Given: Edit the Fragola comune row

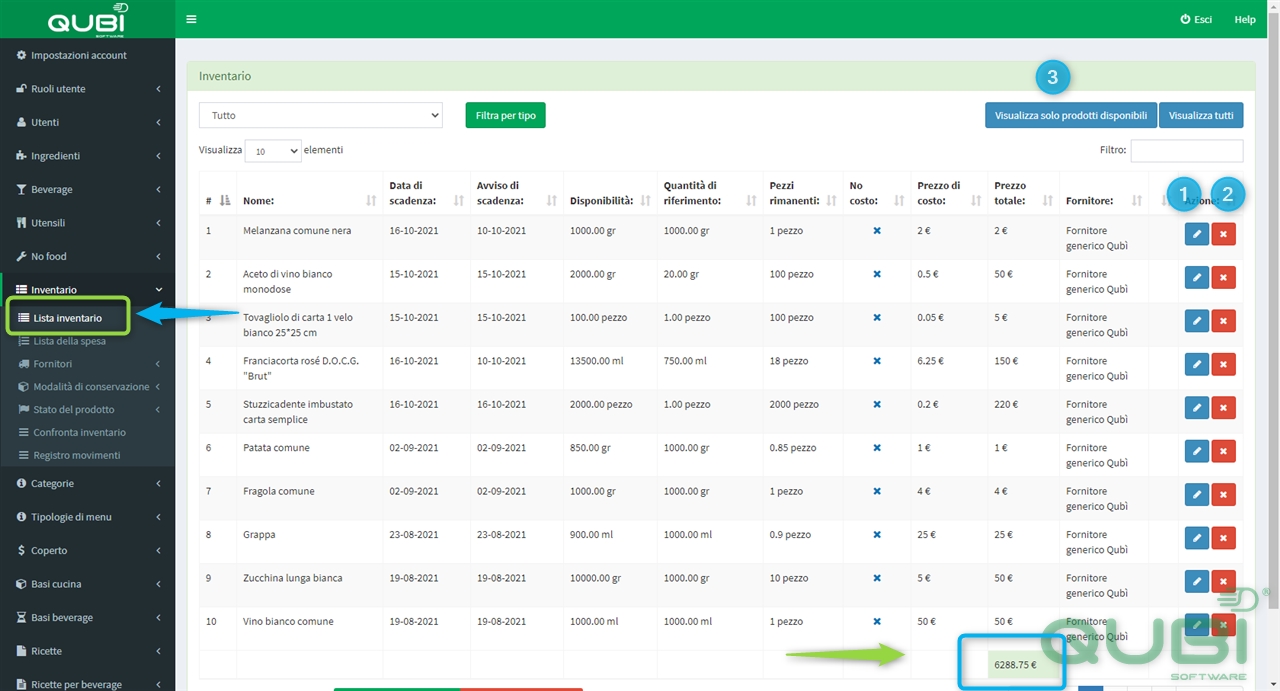Looking at the screenshot, I should [1196, 495].
